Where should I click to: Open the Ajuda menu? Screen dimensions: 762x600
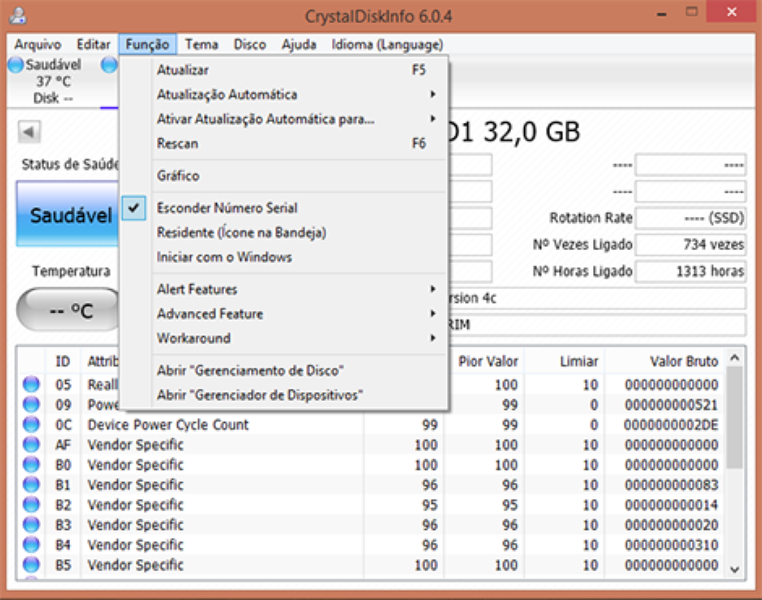(299, 45)
